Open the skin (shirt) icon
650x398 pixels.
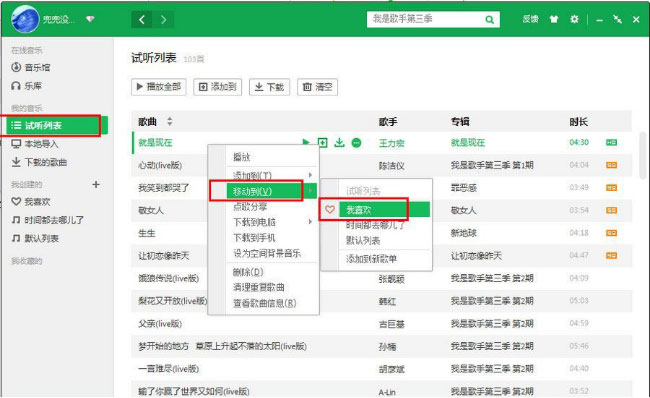pyautogui.click(x=554, y=19)
